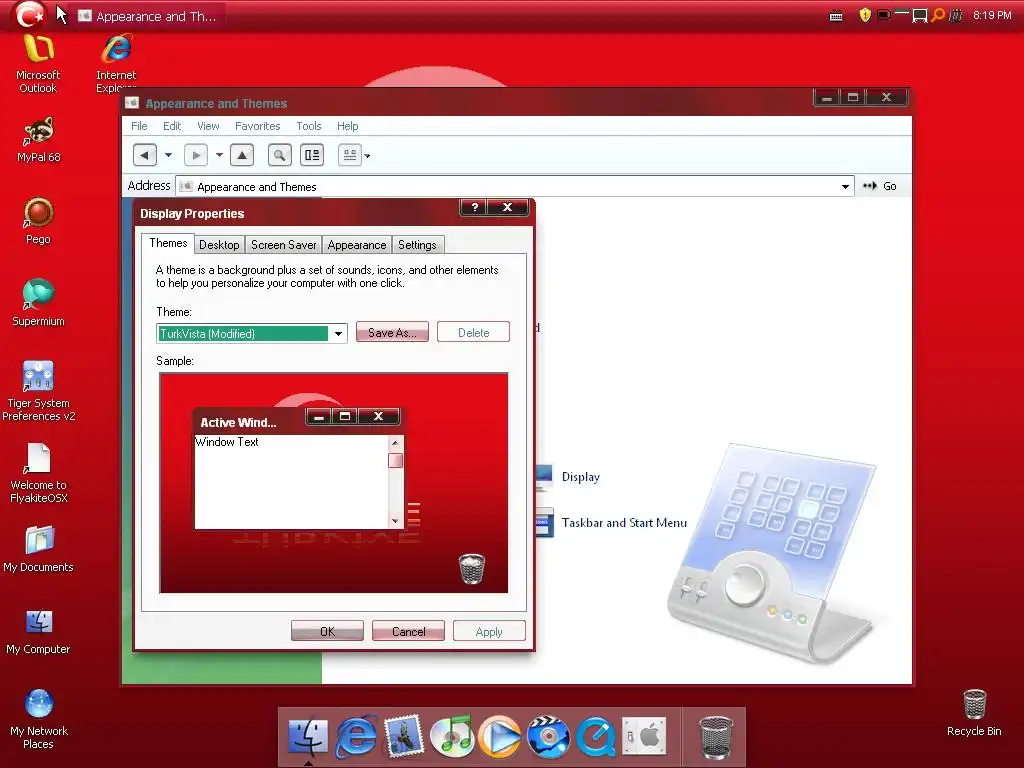
Task: Launch Supermium browser desktop icon
Action: tap(38, 302)
